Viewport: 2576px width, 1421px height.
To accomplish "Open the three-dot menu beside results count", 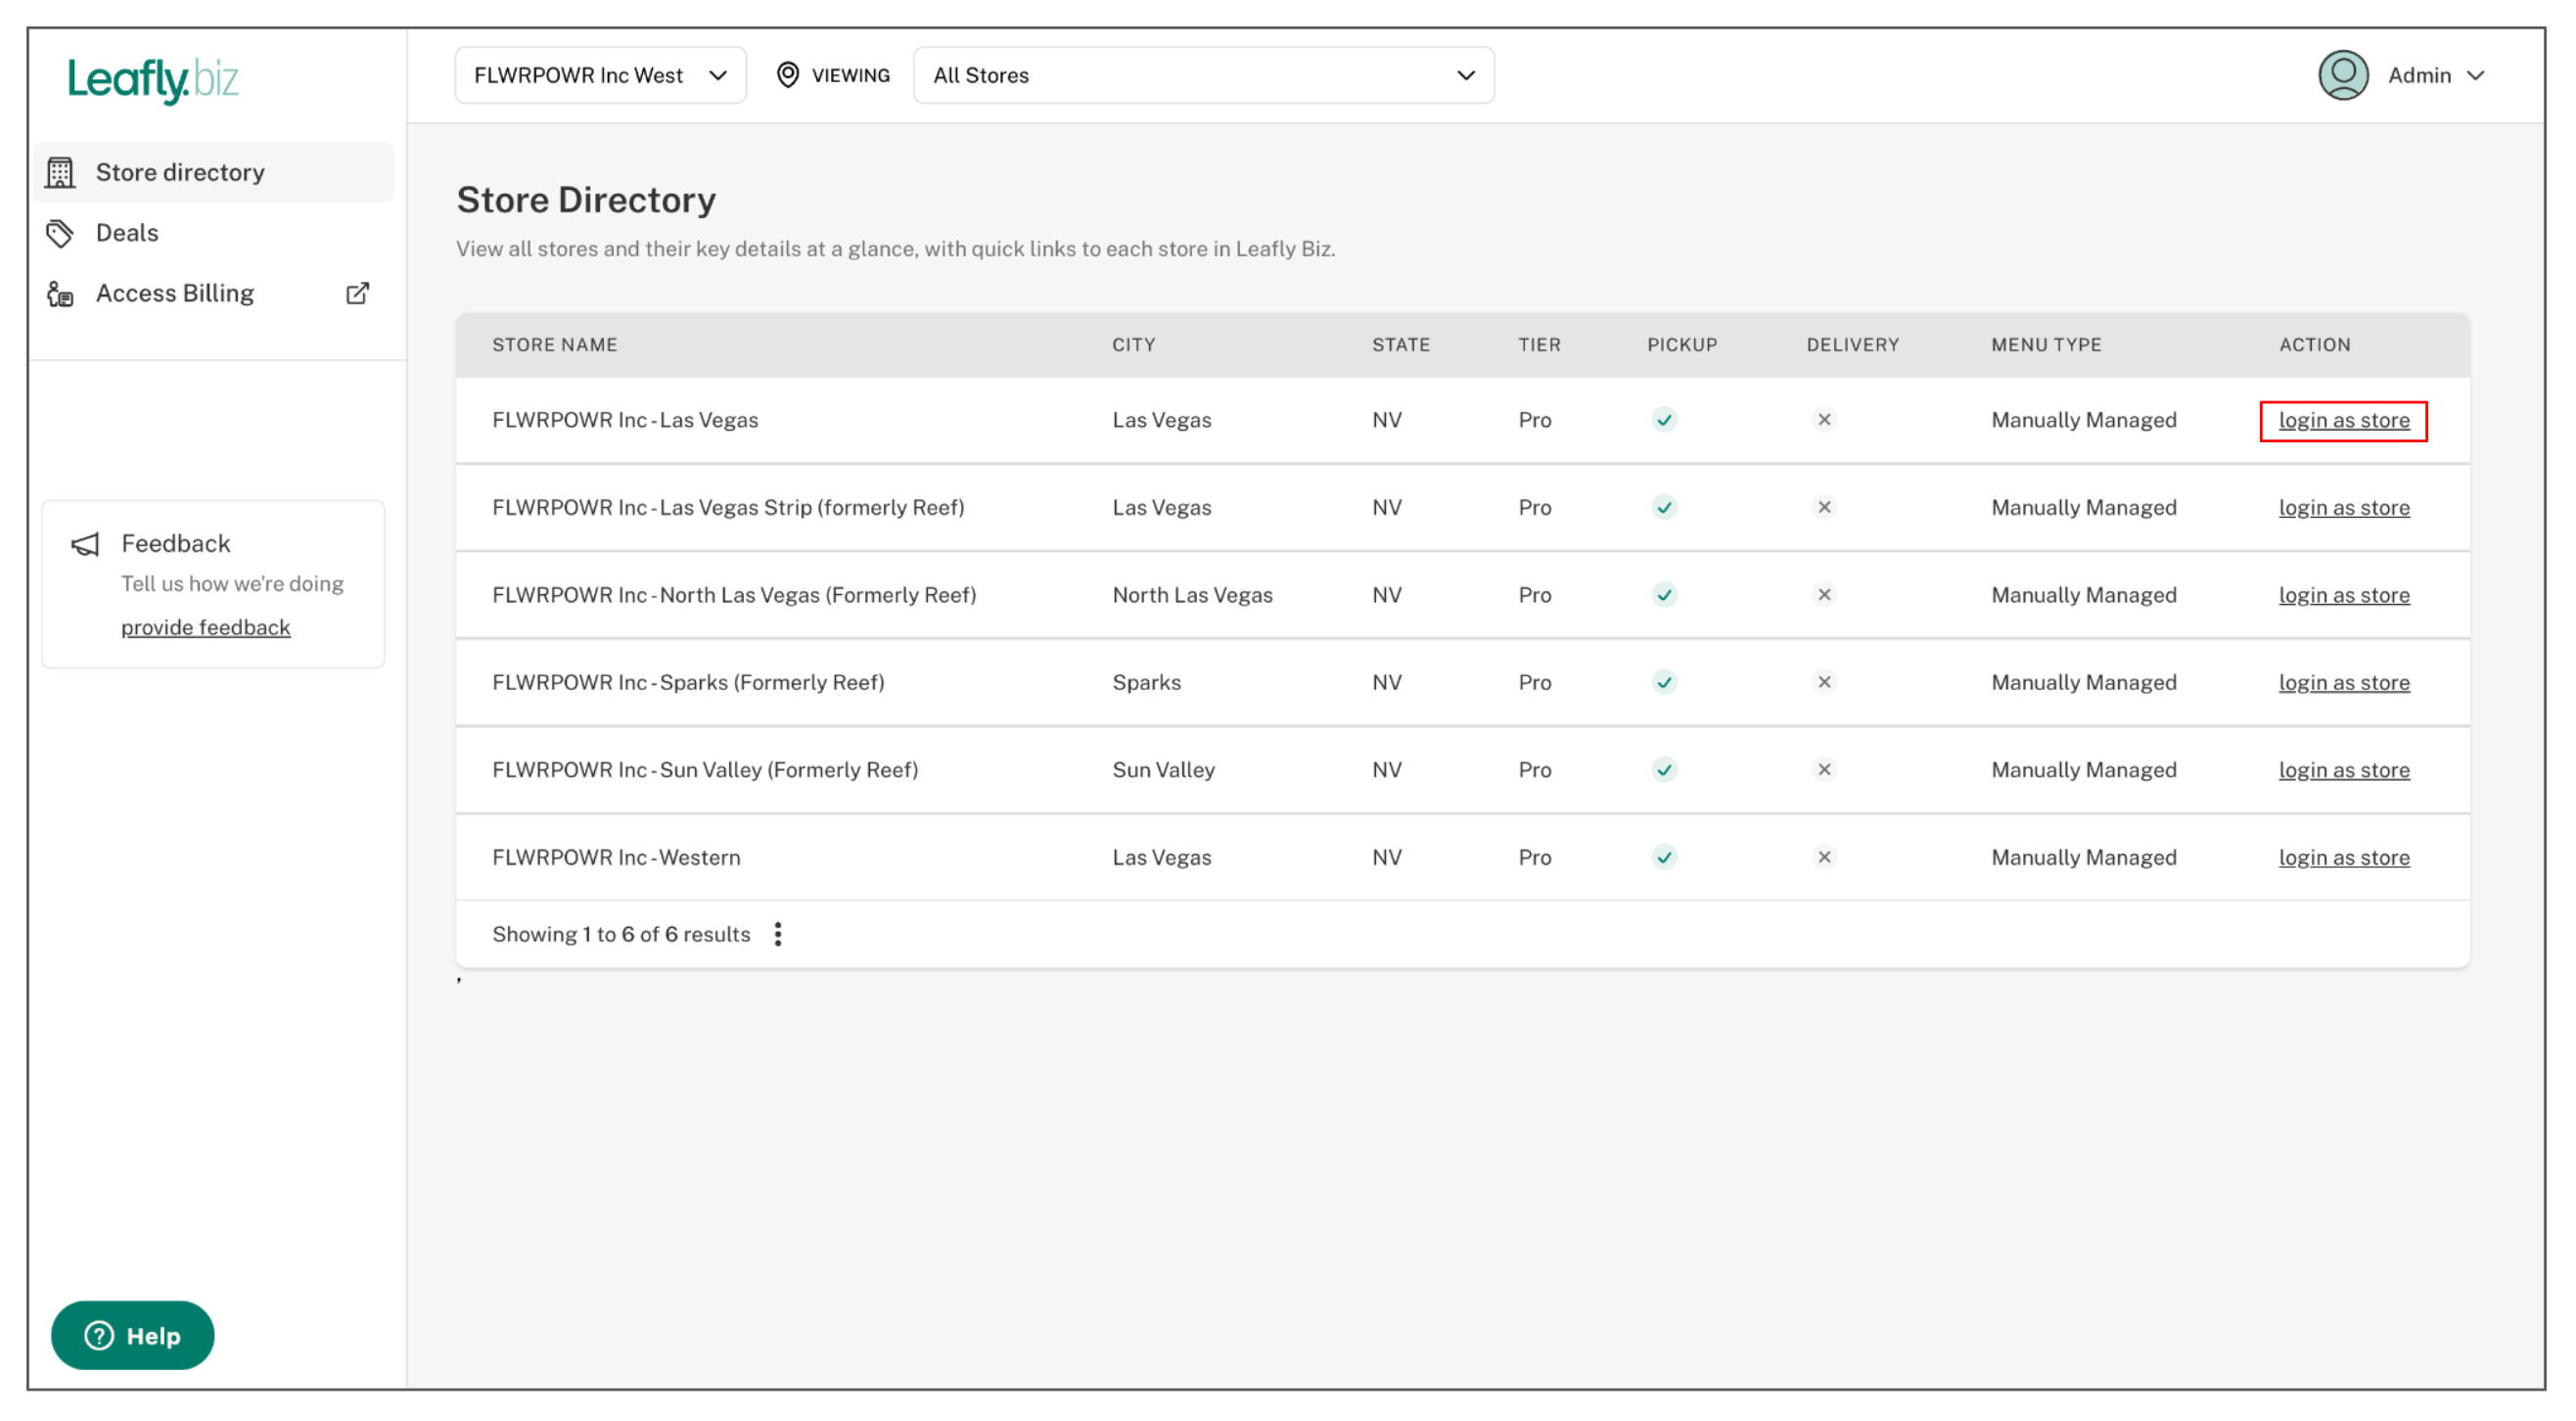I will pos(778,934).
